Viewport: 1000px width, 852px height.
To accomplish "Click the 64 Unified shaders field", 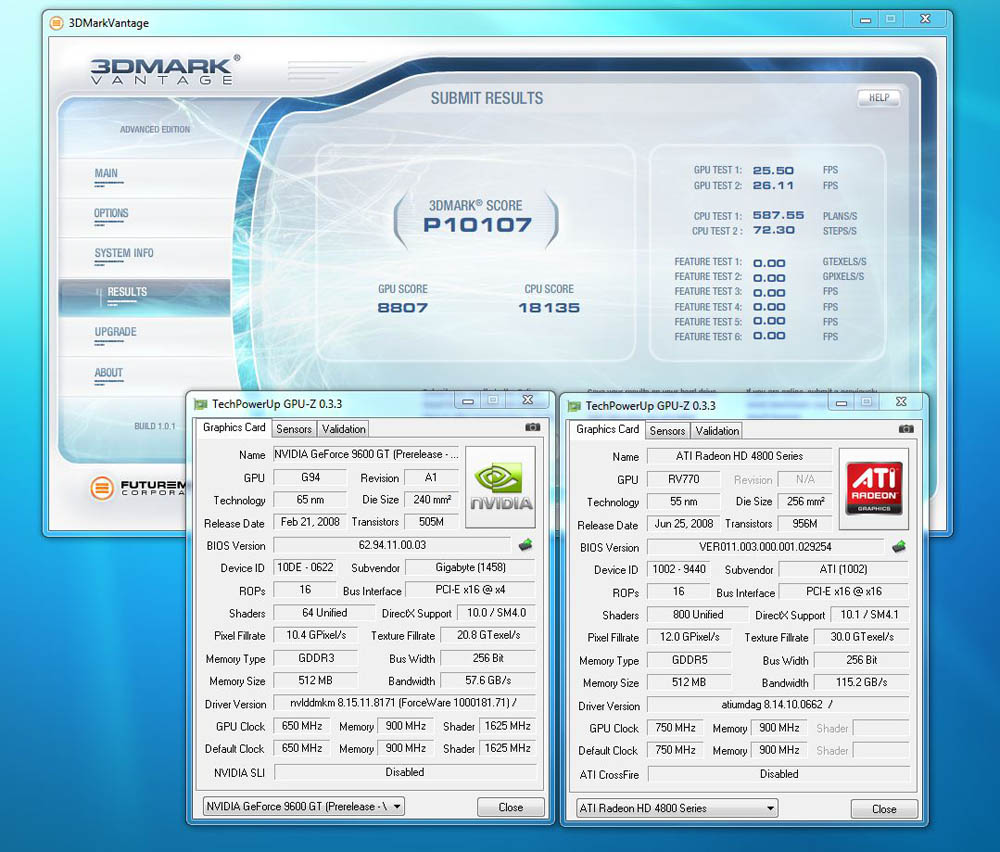I will [x=325, y=613].
